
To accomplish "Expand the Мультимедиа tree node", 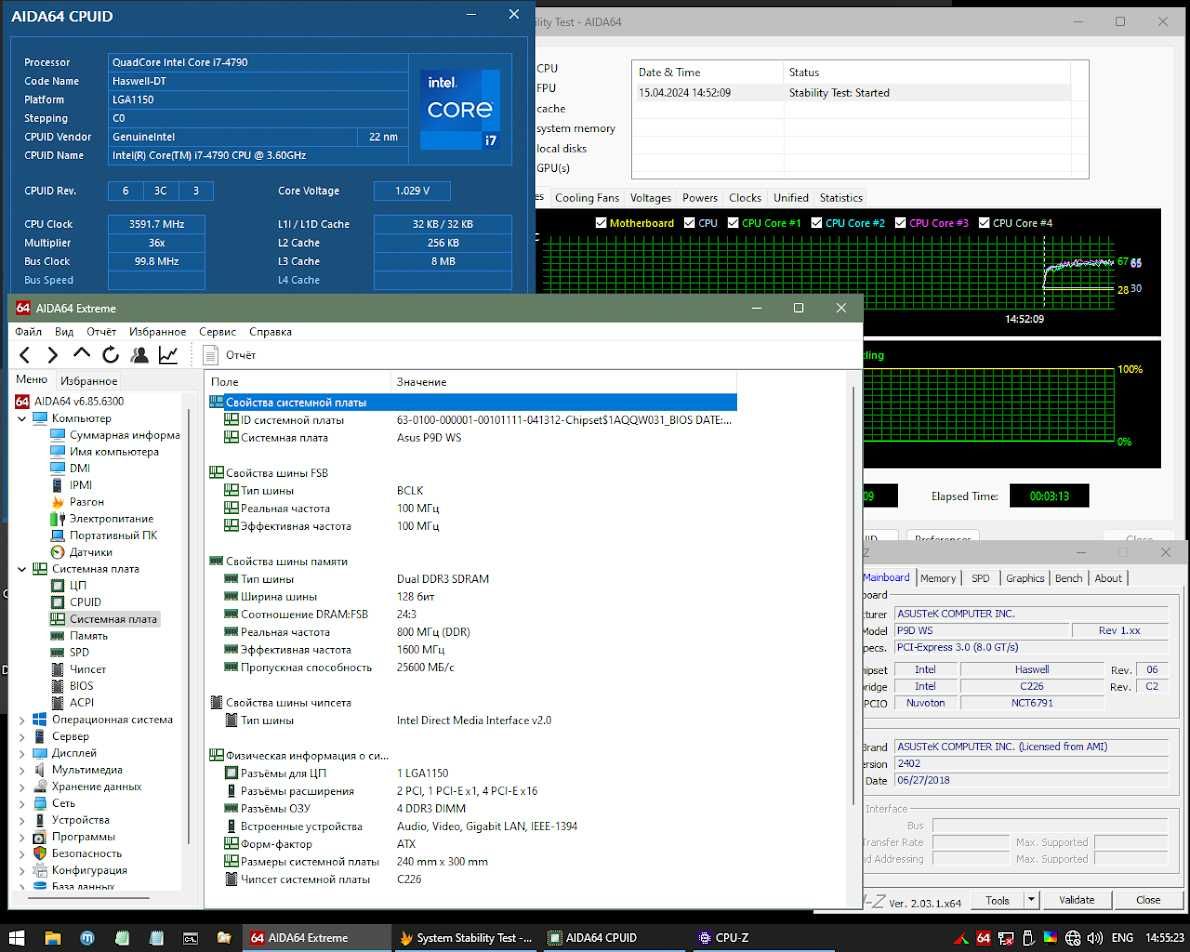I will point(21,770).
